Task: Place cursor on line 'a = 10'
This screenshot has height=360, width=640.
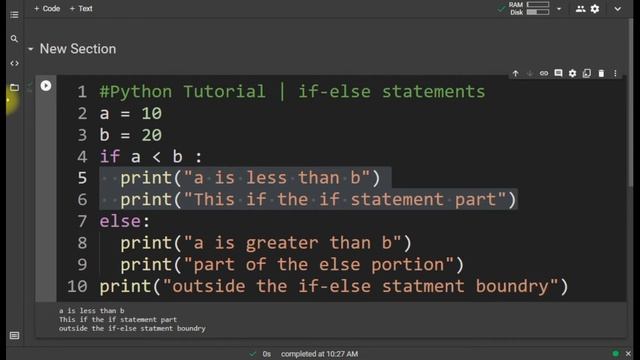Action: point(131,113)
